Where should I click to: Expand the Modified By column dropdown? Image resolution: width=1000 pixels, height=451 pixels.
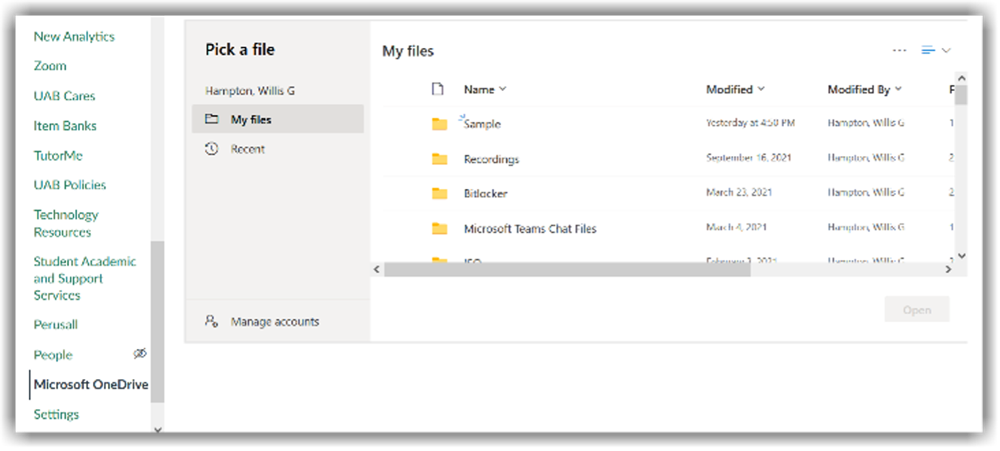click(x=898, y=89)
